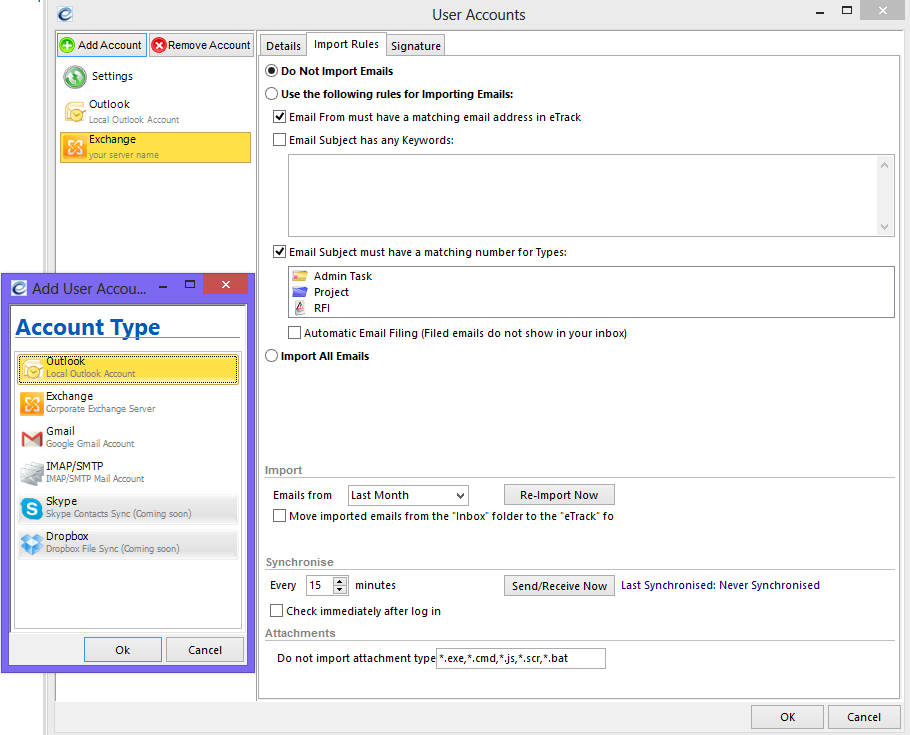
Task: Select Project in types list
Action: point(331,292)
